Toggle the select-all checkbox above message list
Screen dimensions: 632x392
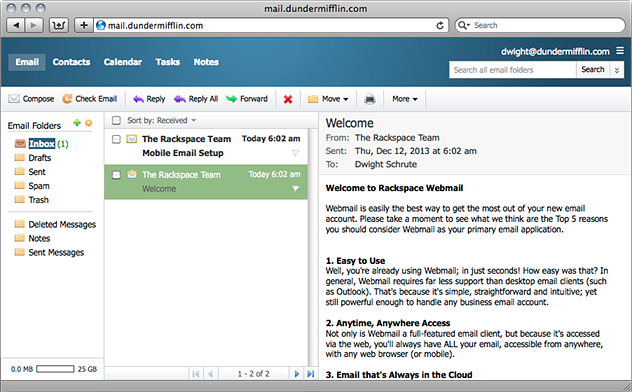point(116,120)
